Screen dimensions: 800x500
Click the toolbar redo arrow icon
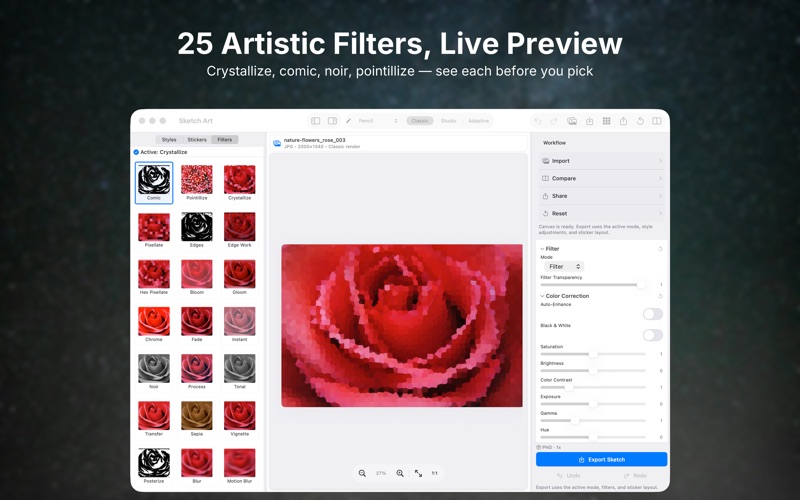[554, 121]
